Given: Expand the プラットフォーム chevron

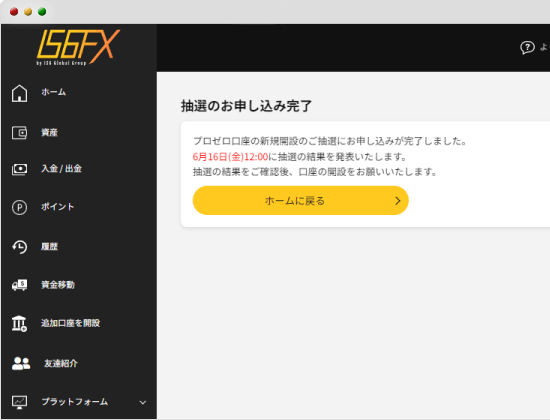Looking at the screenshot, I should 143,402.
